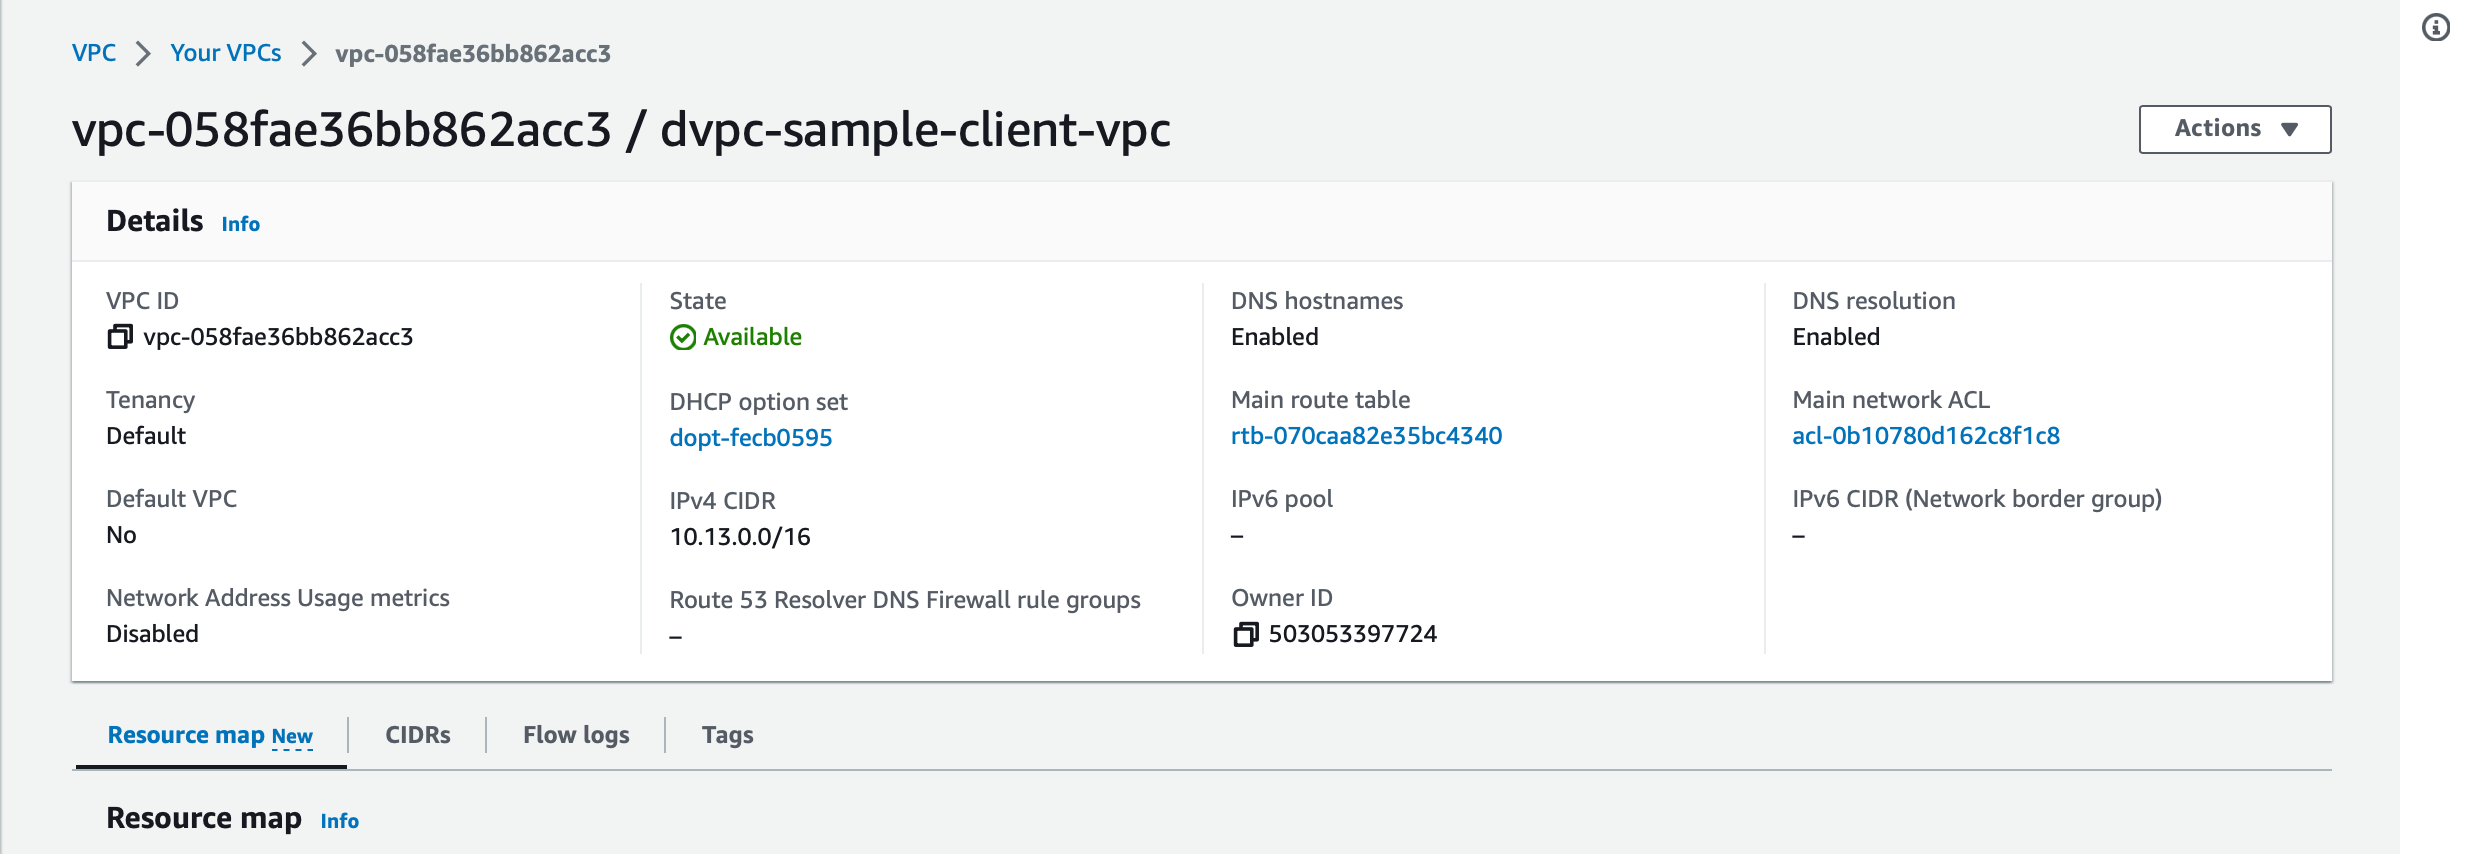Click the IPv6 pool label
2472x854 pixels.
pos(1282,499)
